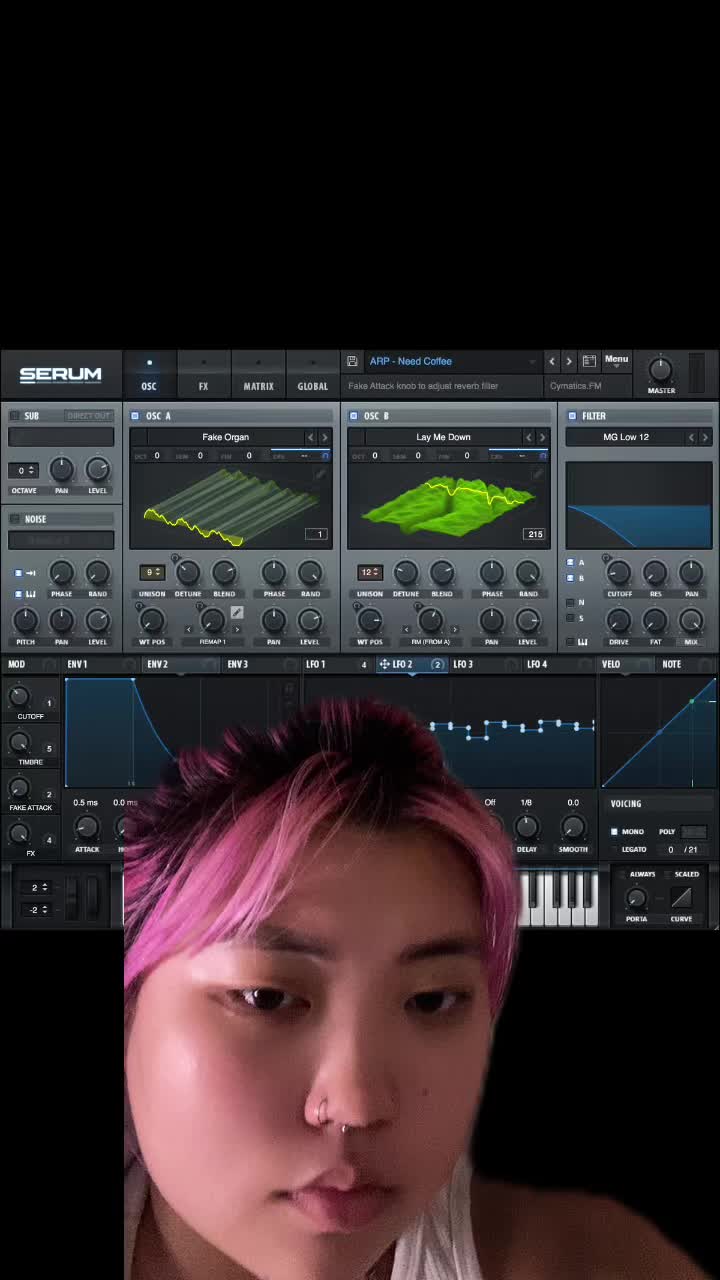
Task: Toggle the OSC B enable switch
Action: [353, 416]
